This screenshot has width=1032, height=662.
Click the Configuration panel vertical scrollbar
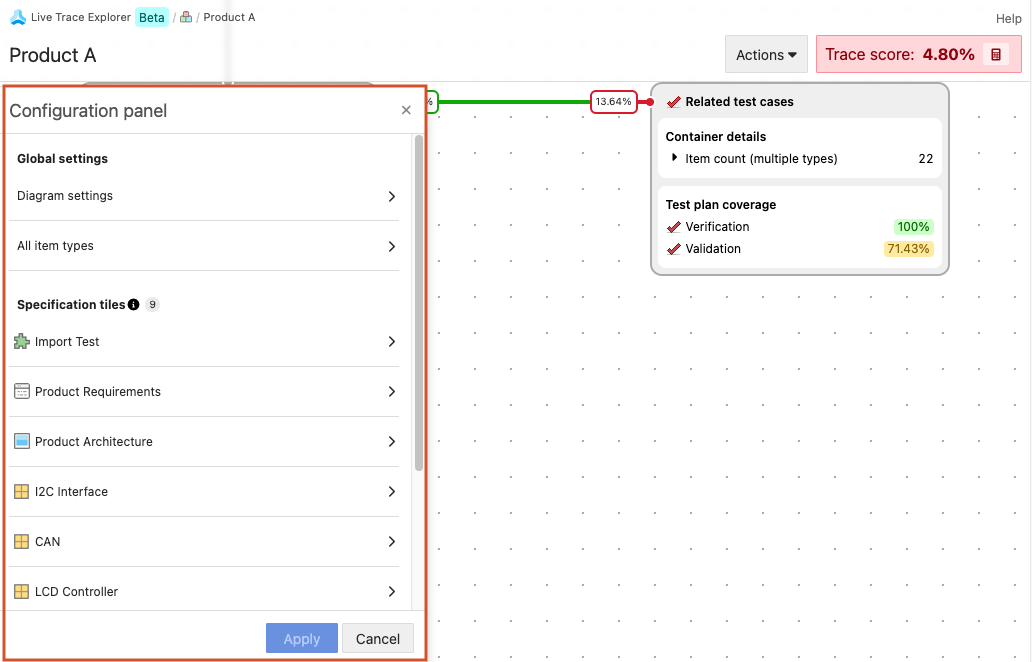tap(418, 300)
